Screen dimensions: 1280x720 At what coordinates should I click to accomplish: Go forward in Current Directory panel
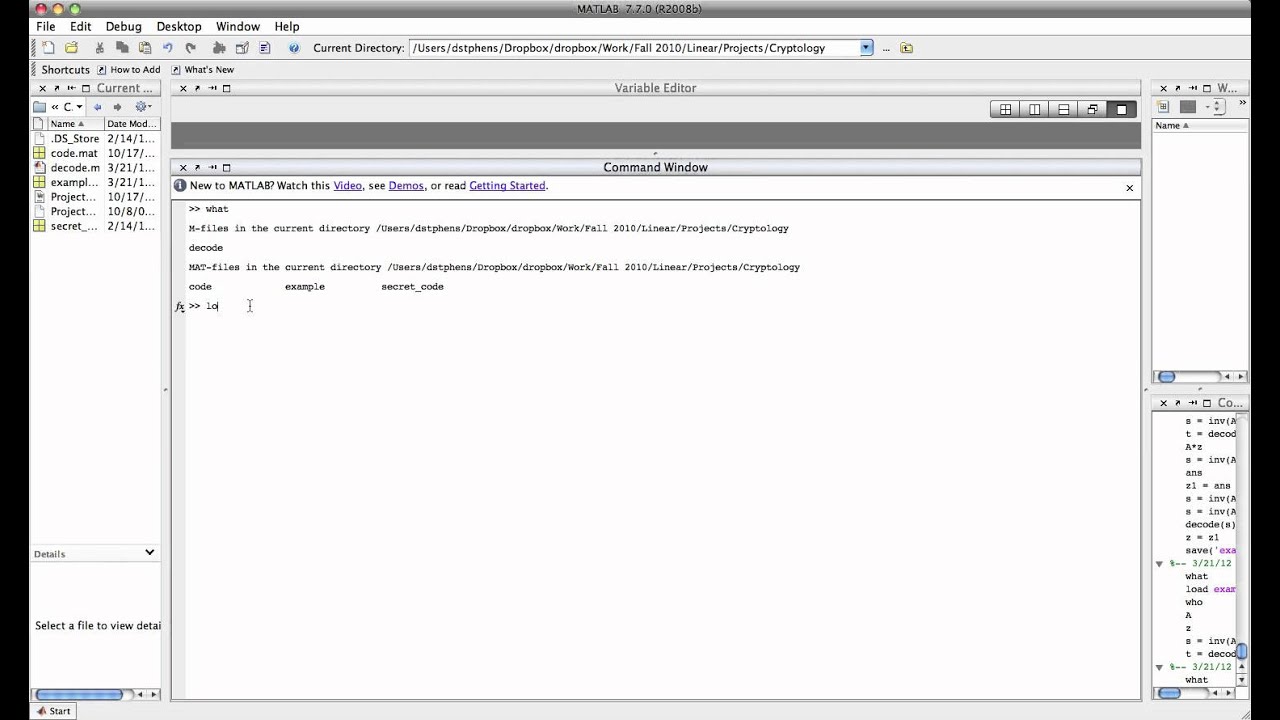[117, 107]
